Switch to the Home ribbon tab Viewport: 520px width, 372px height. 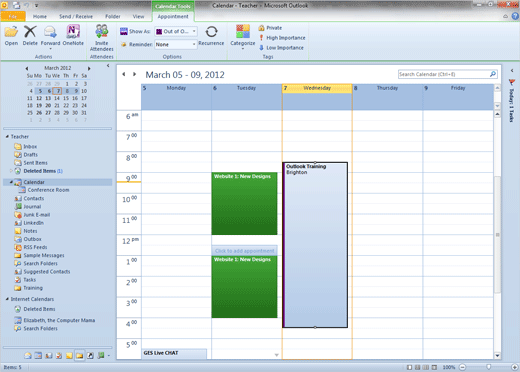click(40, 16)
